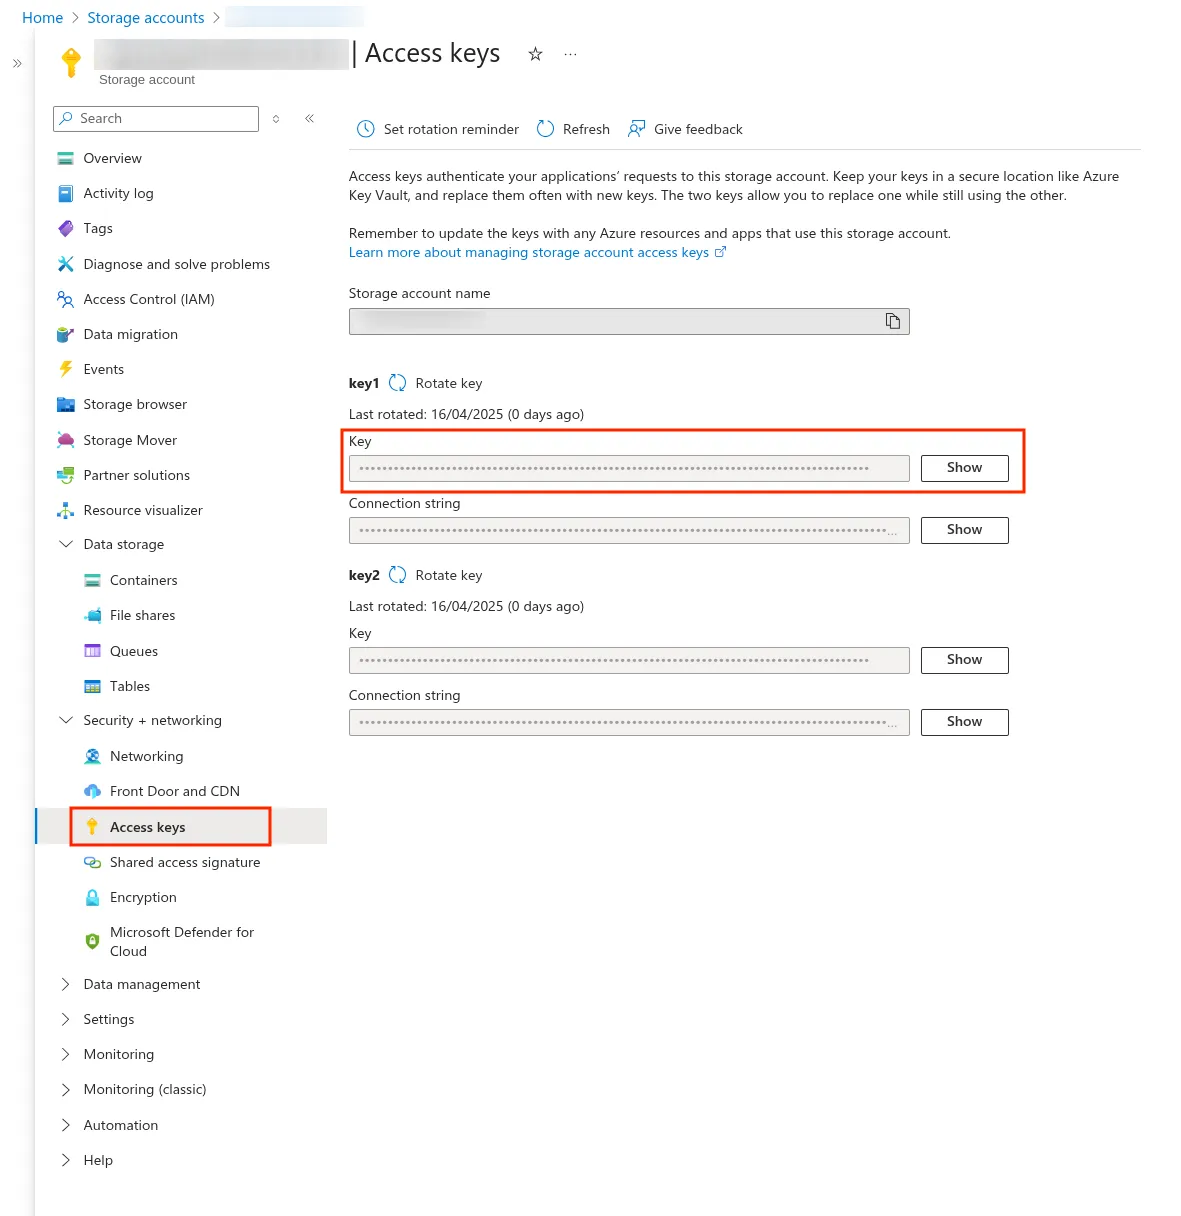This screenshot has height=1216, width=1181.
Task: Open the Networking icon
Action: click(x=93, y=756)
